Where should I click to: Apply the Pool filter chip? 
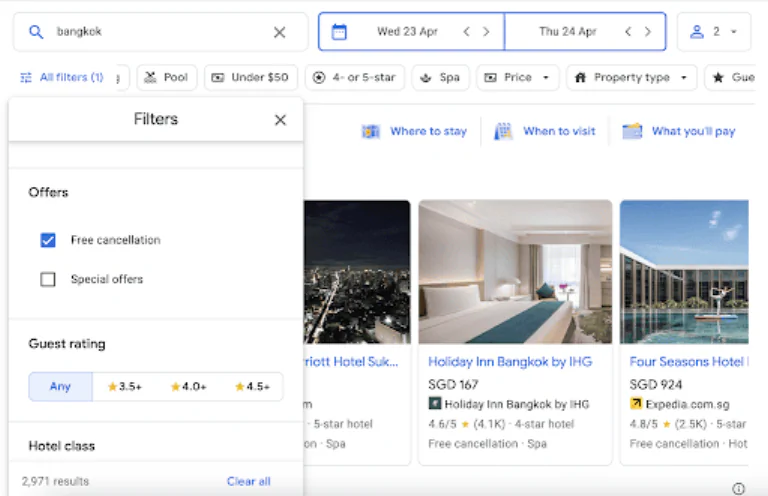point(166,77)
